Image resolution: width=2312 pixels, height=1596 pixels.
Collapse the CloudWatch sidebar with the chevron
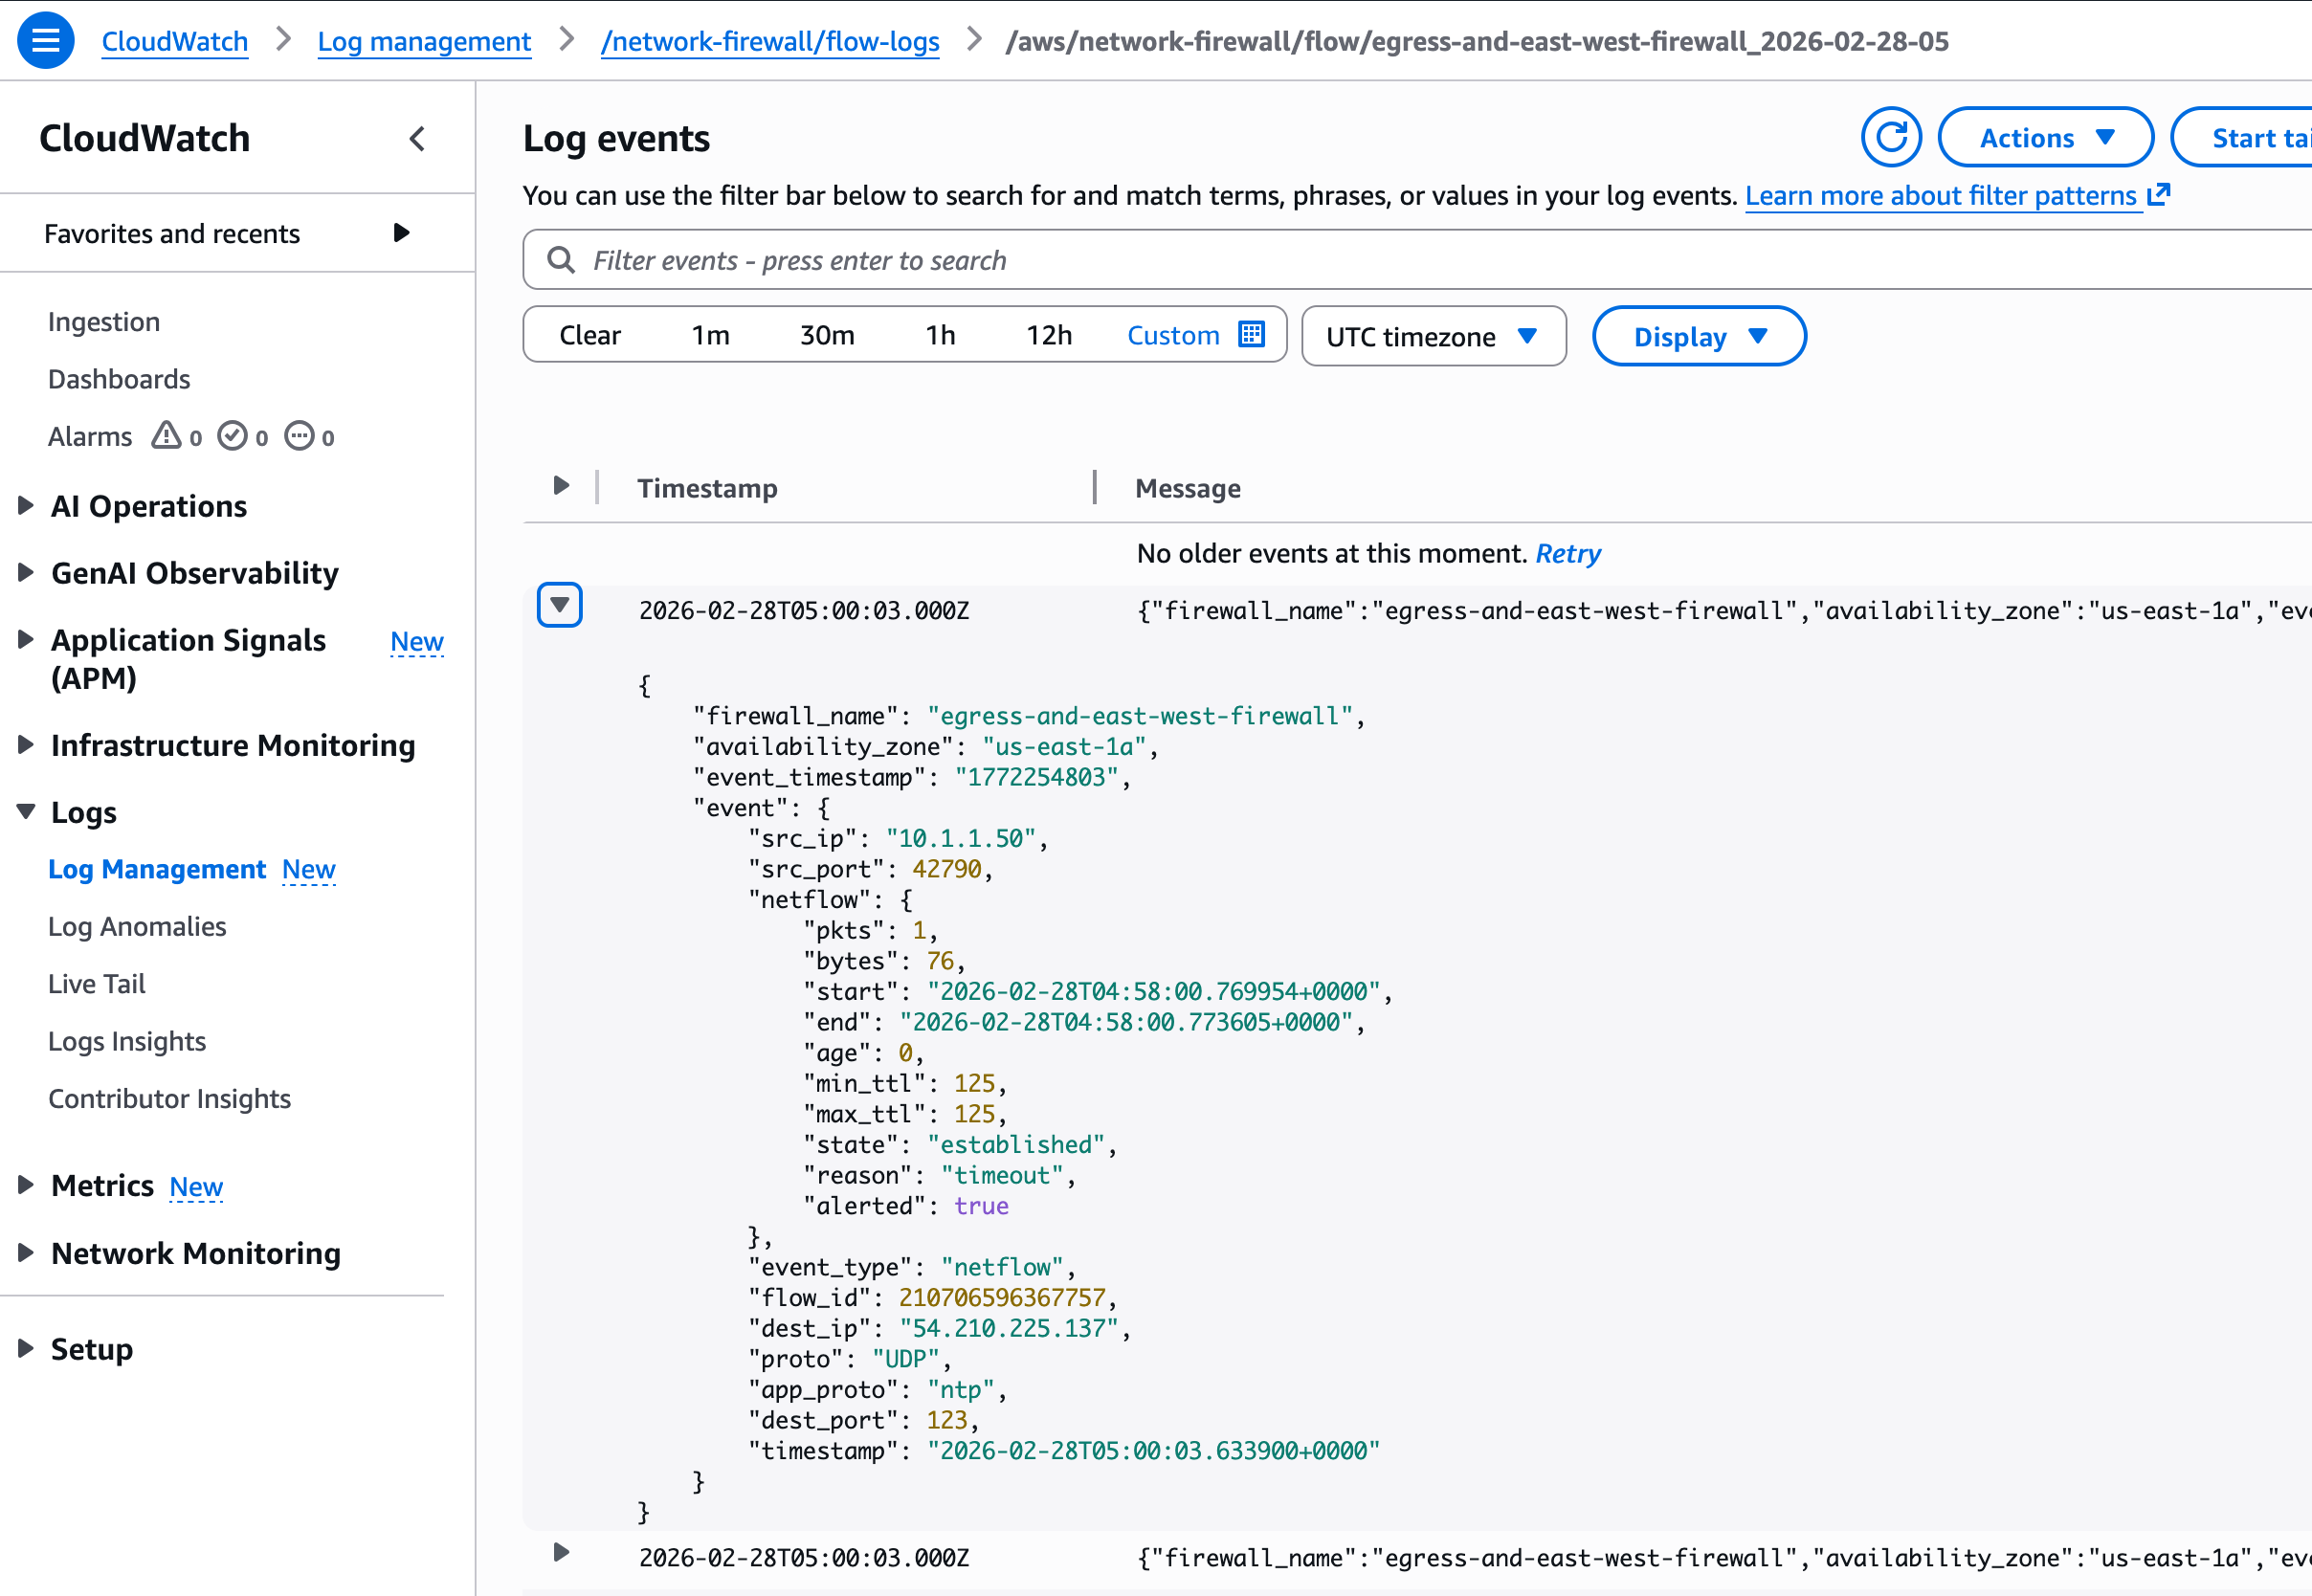pos(417,139)
